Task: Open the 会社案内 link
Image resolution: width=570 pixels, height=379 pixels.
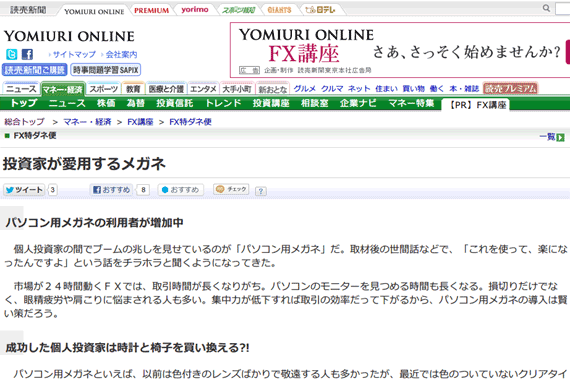Action: (x=121, y=55)
